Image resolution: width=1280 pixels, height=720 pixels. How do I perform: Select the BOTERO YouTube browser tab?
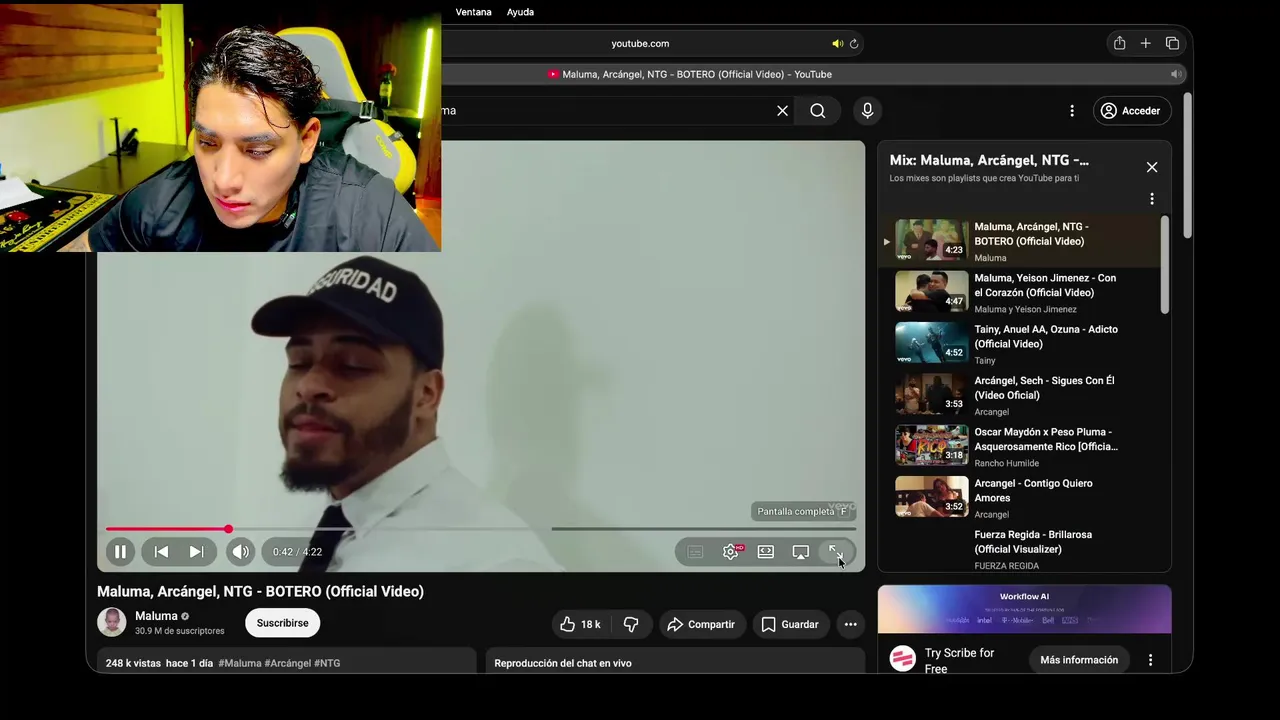click(x=690, y=74)
